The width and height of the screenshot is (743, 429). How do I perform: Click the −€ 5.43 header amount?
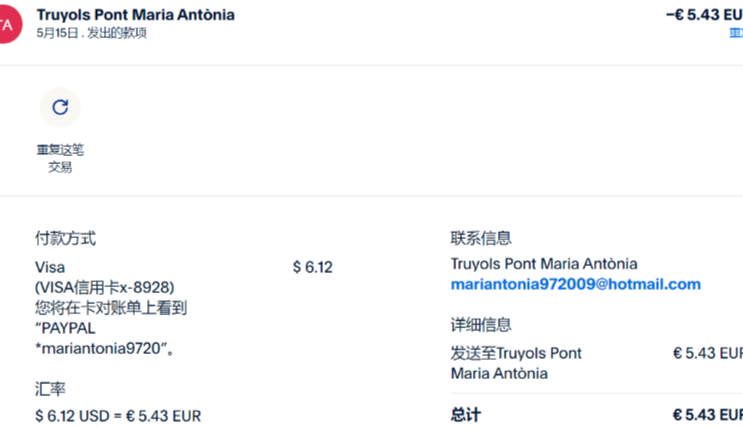point(704,15)
